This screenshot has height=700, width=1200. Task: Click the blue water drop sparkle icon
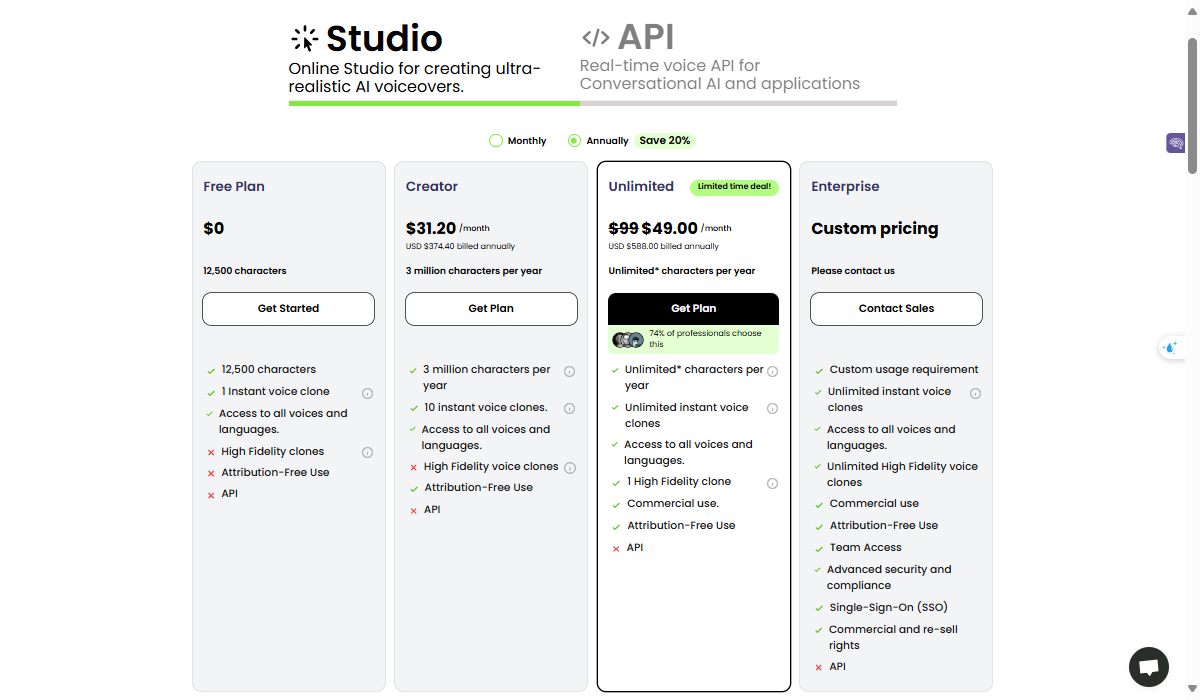point(1171,348)
